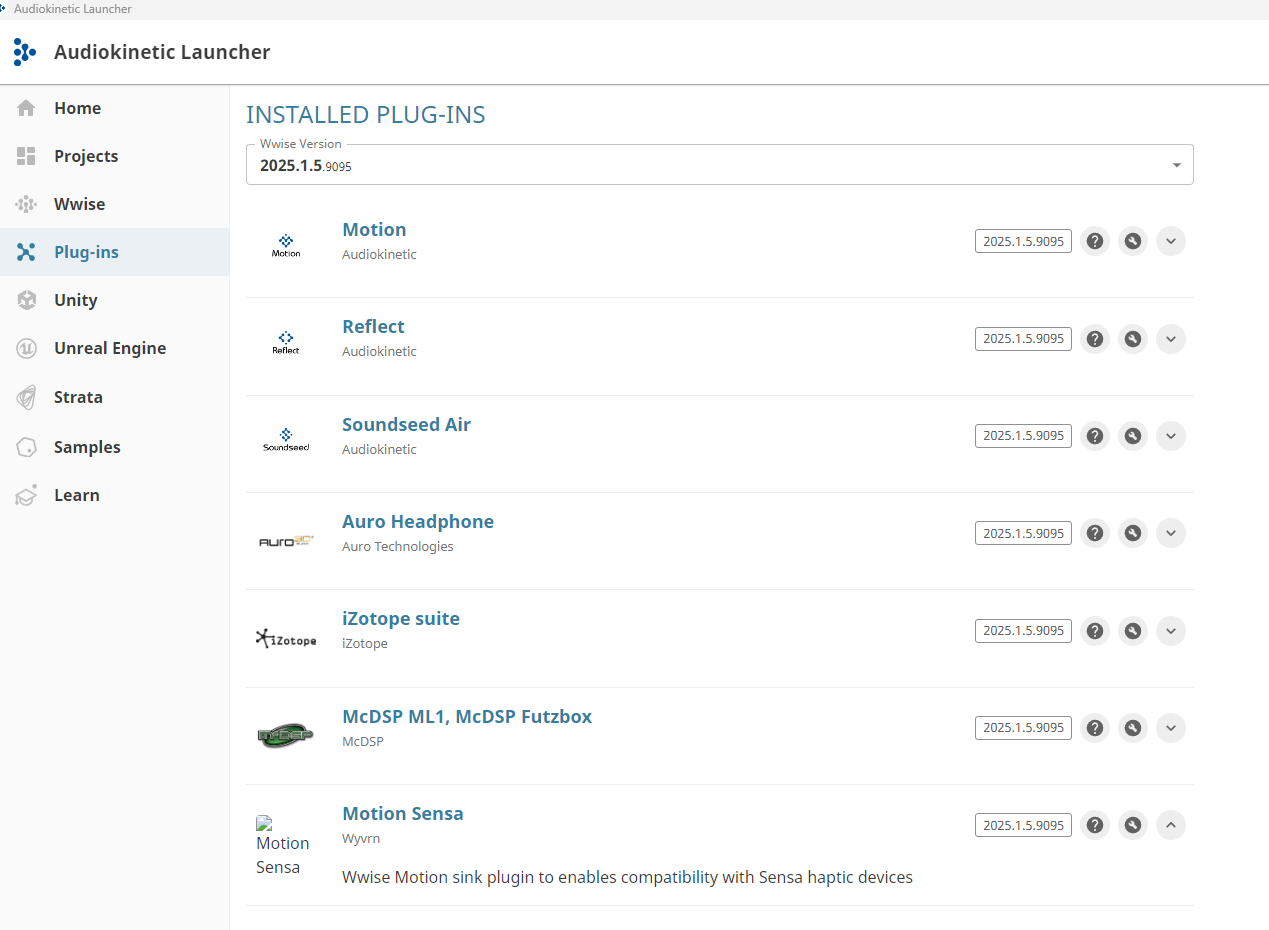Open the Learn section

[x=114, y=495]
